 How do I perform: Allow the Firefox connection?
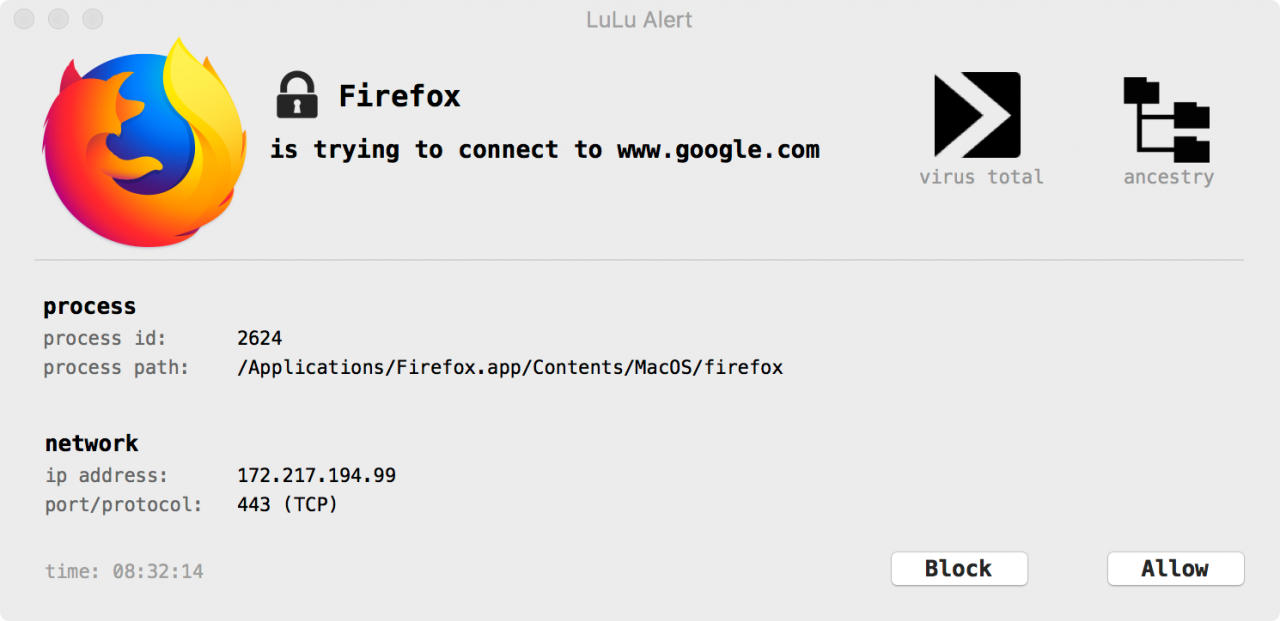coord(1175,568)
